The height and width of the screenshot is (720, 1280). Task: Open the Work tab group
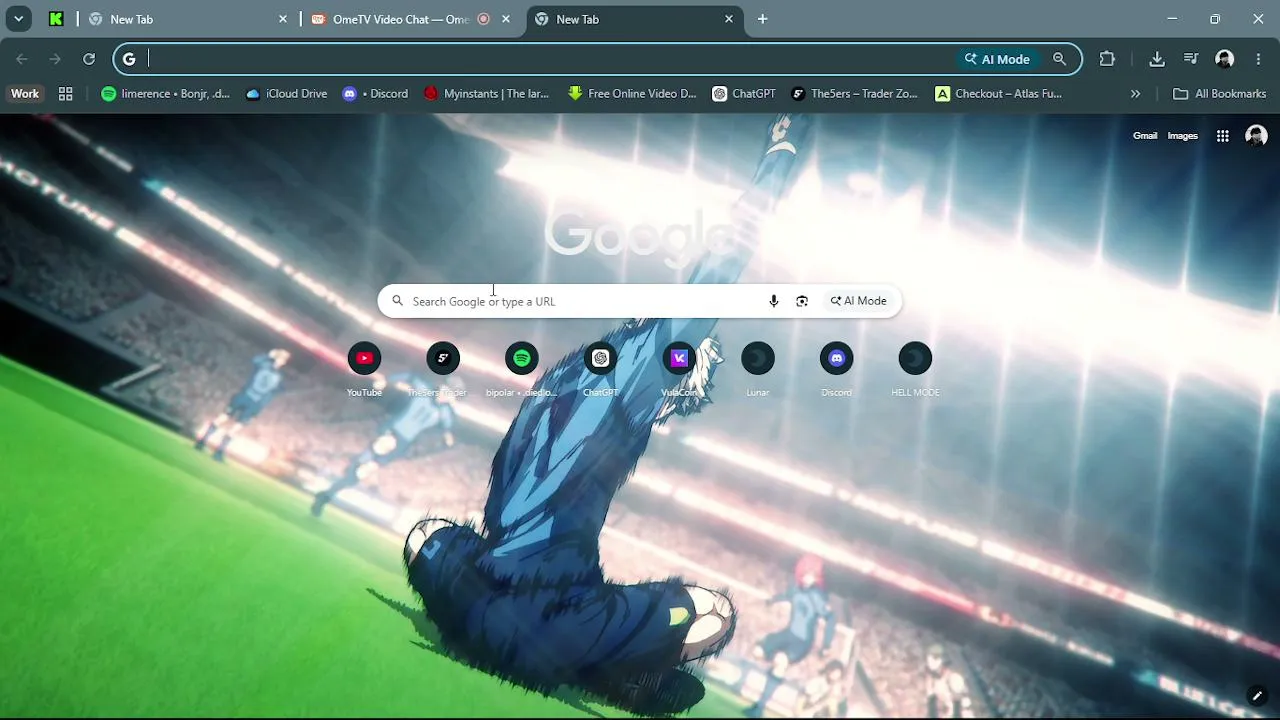(25, 94)
